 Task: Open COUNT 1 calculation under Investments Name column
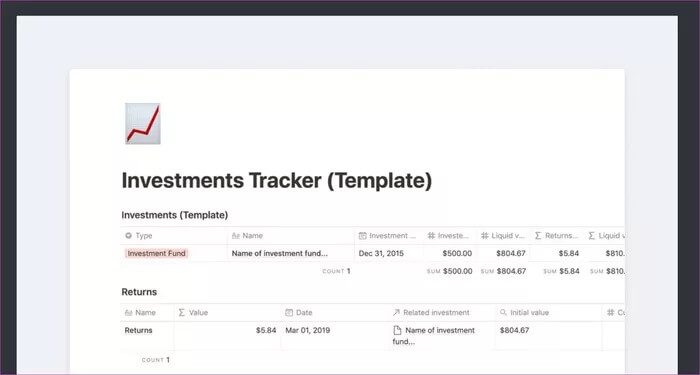coord(337,271)
